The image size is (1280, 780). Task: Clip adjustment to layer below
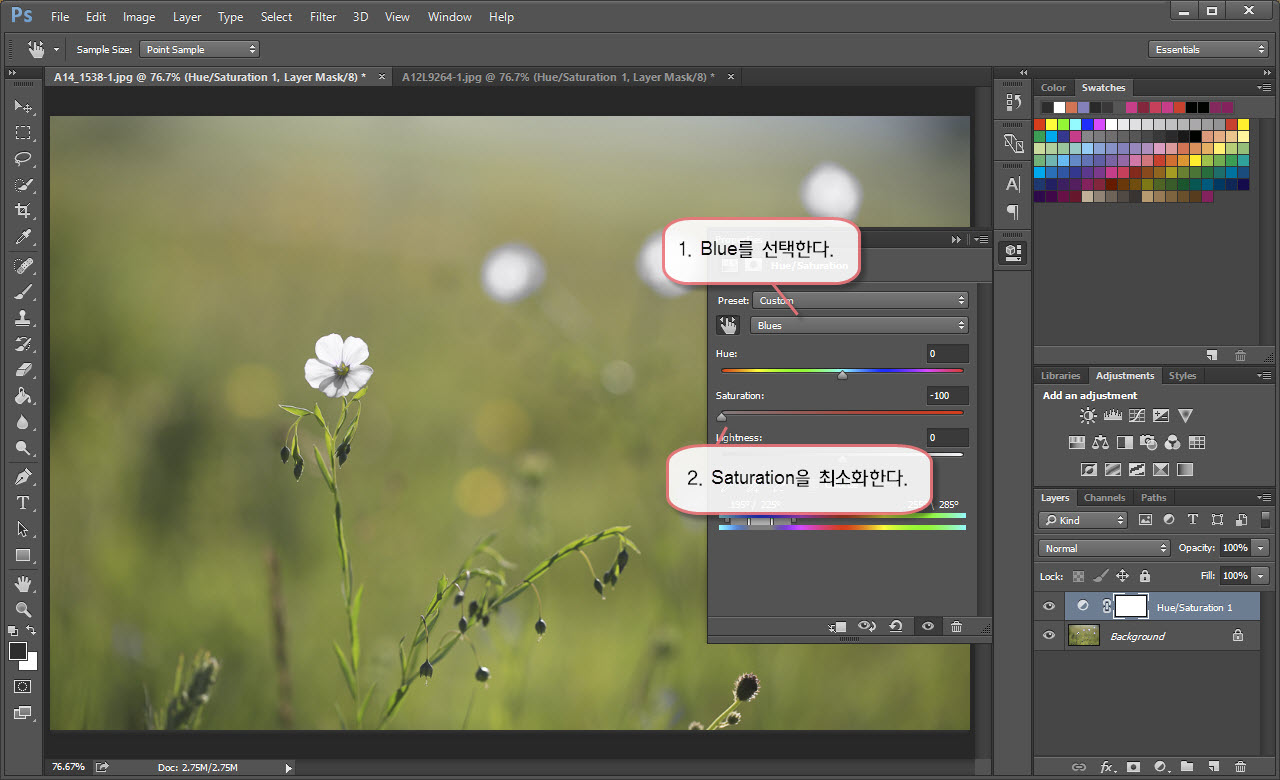[x=837, y=626]
